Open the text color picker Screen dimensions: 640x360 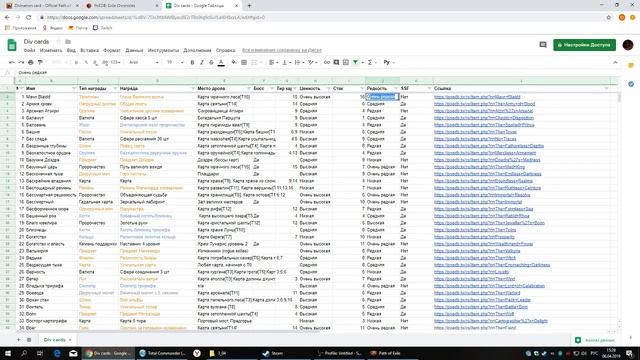coord(221,62)
